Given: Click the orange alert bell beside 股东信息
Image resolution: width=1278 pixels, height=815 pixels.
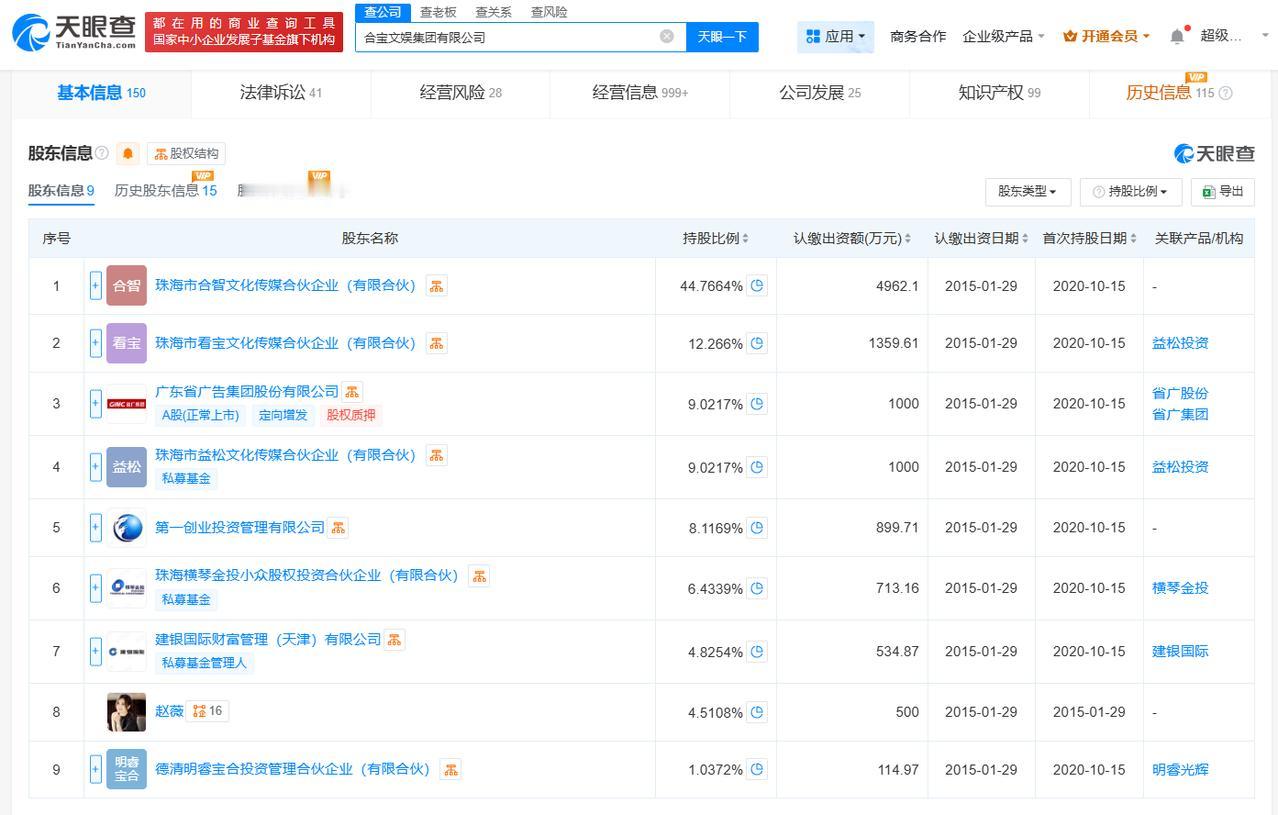Looking at the screenshot, I should pyautogui.click(x=128, y=154).
